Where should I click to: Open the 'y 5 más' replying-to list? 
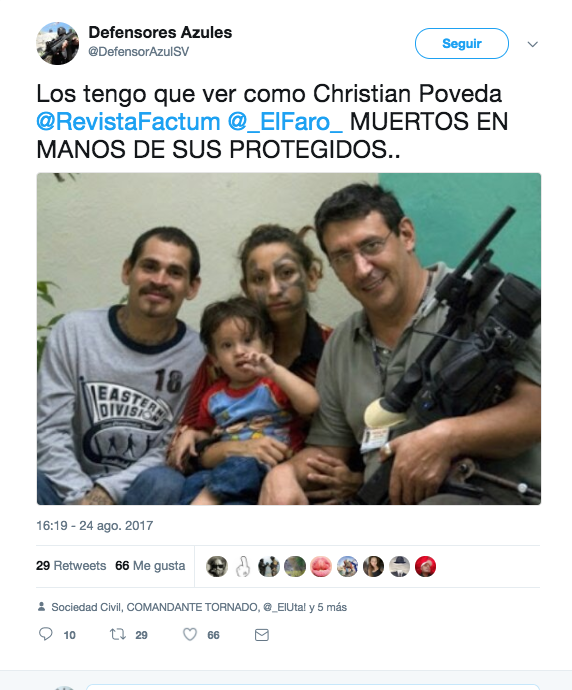tap(328, 607)
